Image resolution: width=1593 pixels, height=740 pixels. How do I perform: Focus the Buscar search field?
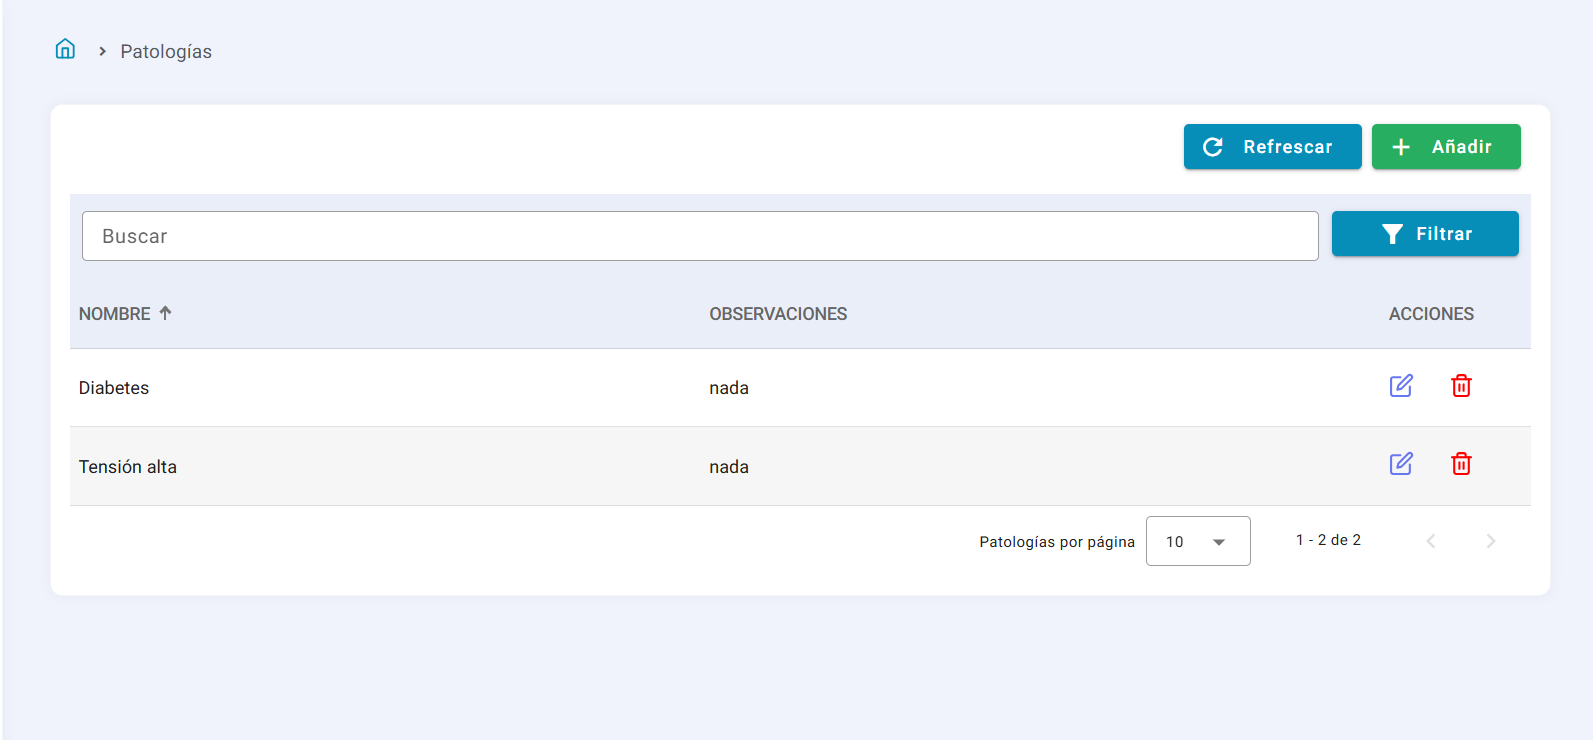tap(699, 236)
